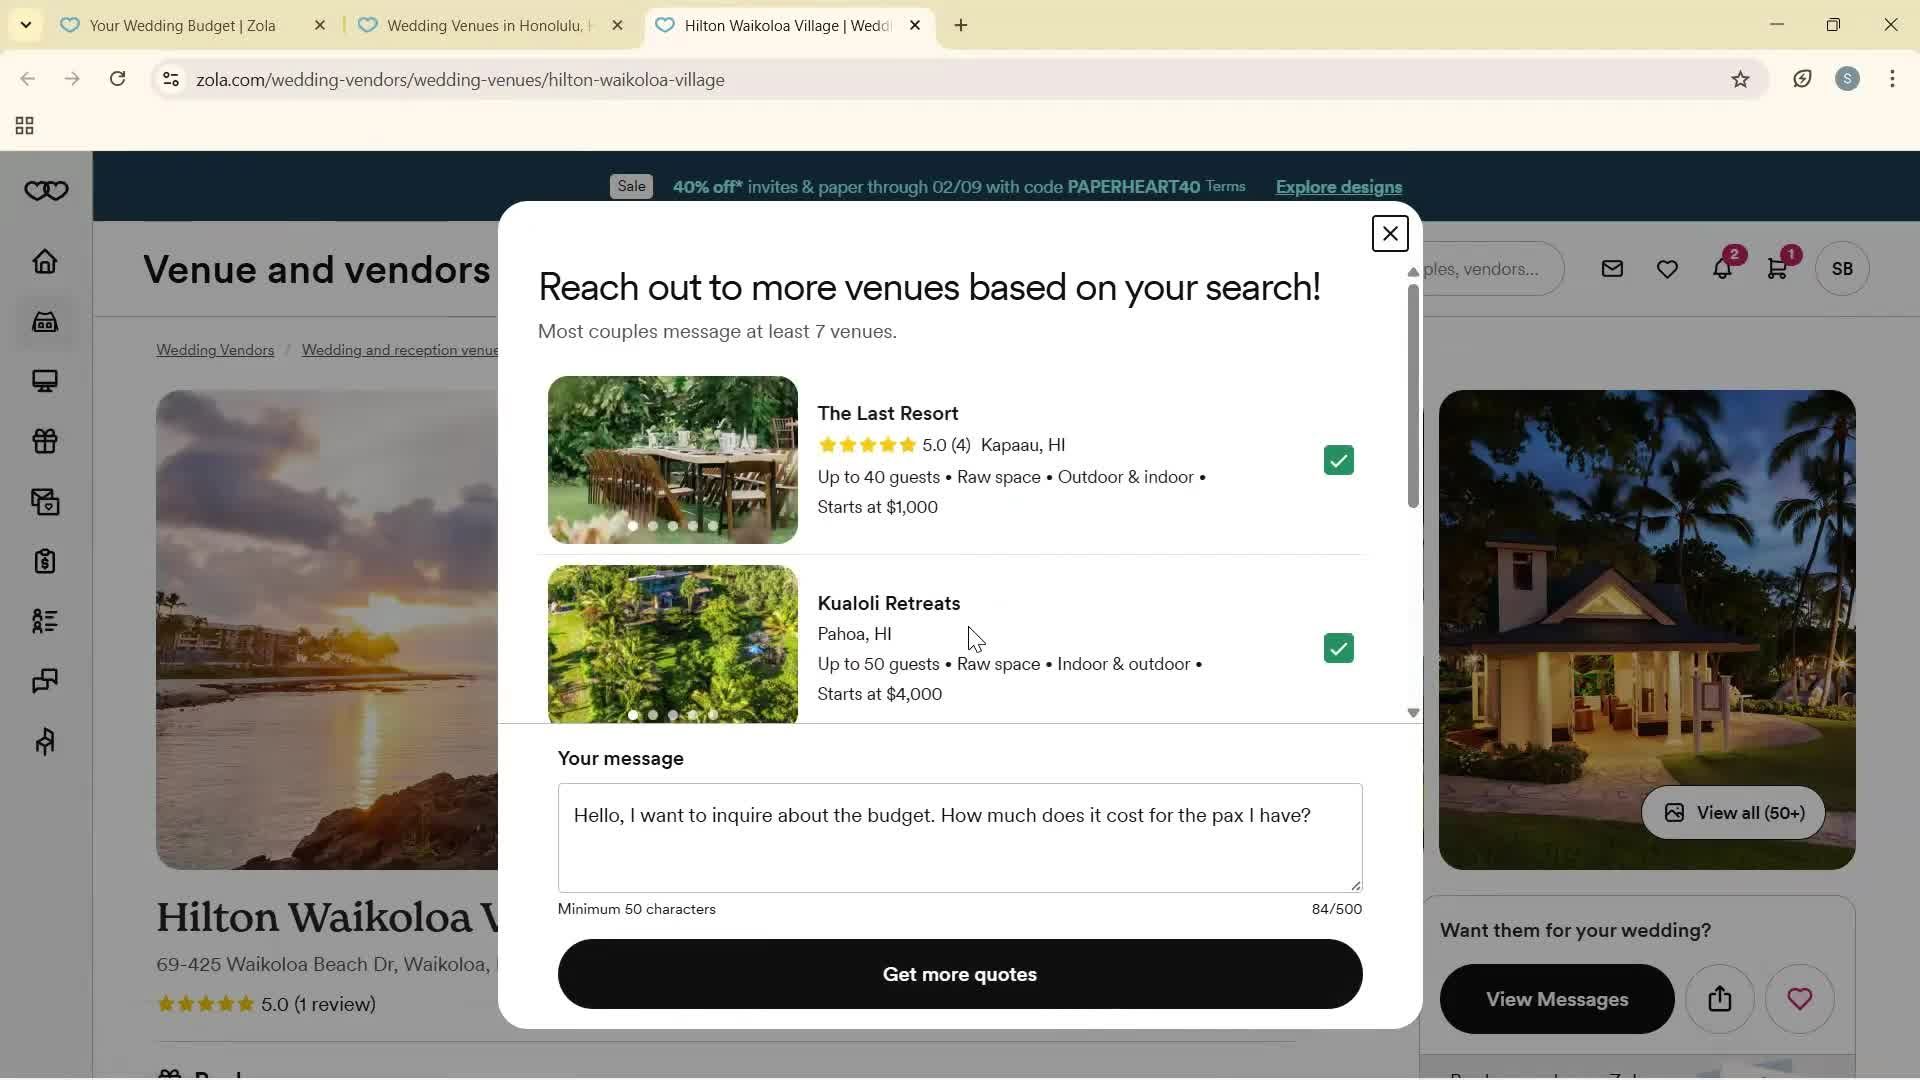The image size is (1920, 1080).
Task: Open the shopping cart with badge 1
Action: tap(1776, 268)
